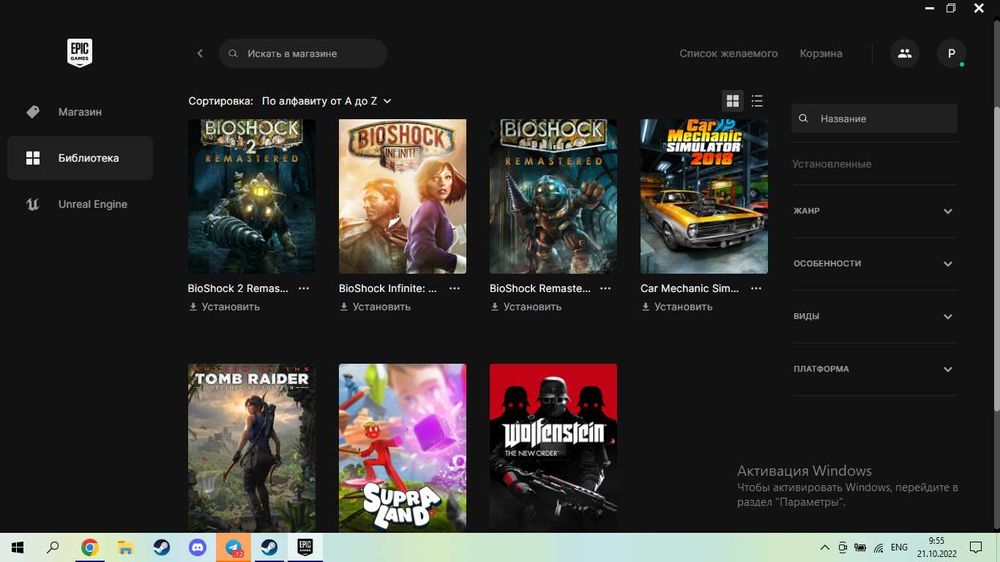Open Supraland game cover
Screen dimensions: 1000x562
(x=402, y=448)
